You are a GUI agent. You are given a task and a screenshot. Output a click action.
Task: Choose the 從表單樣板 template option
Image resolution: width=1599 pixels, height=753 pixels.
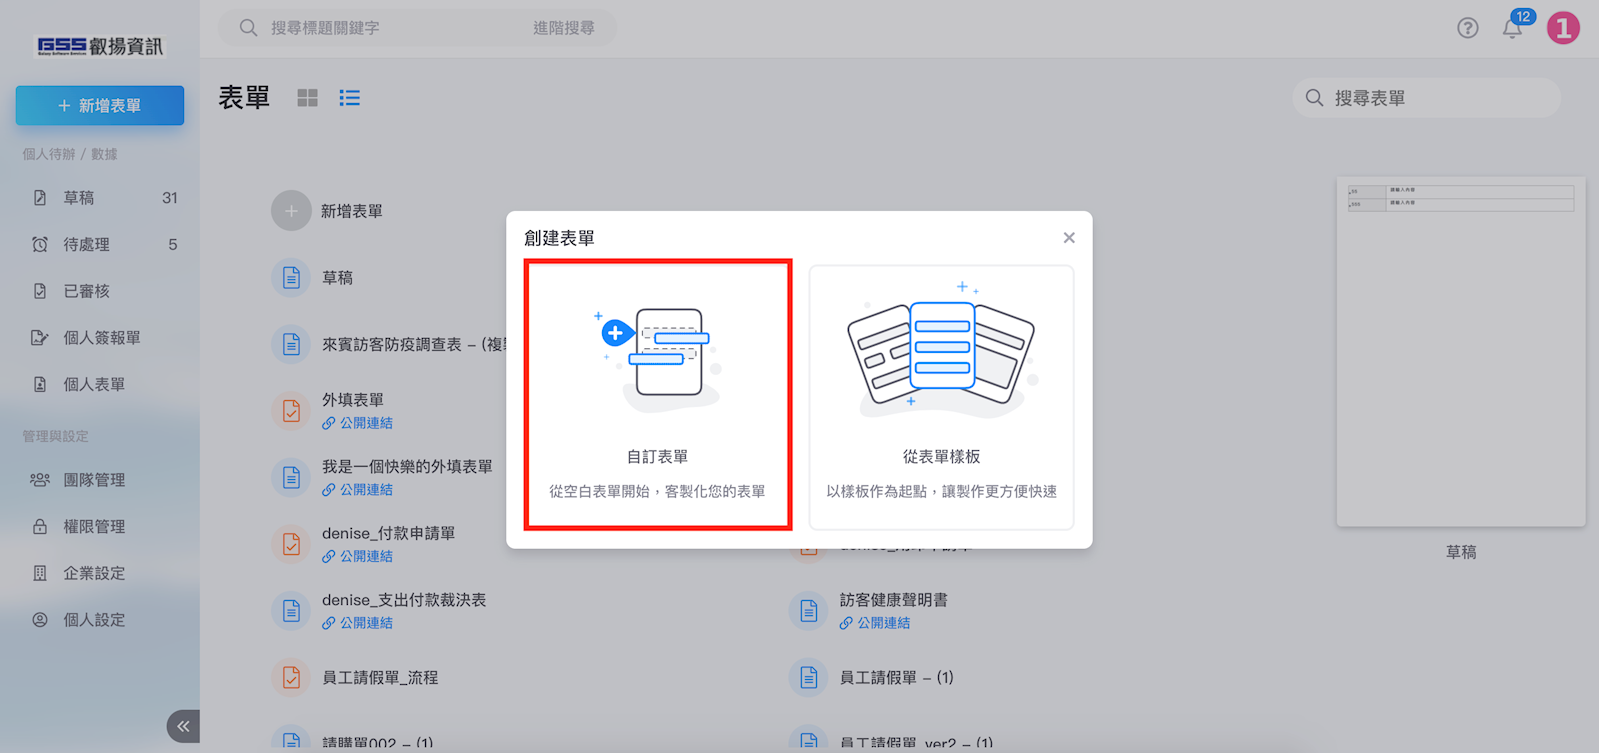(x=941, y=397)
